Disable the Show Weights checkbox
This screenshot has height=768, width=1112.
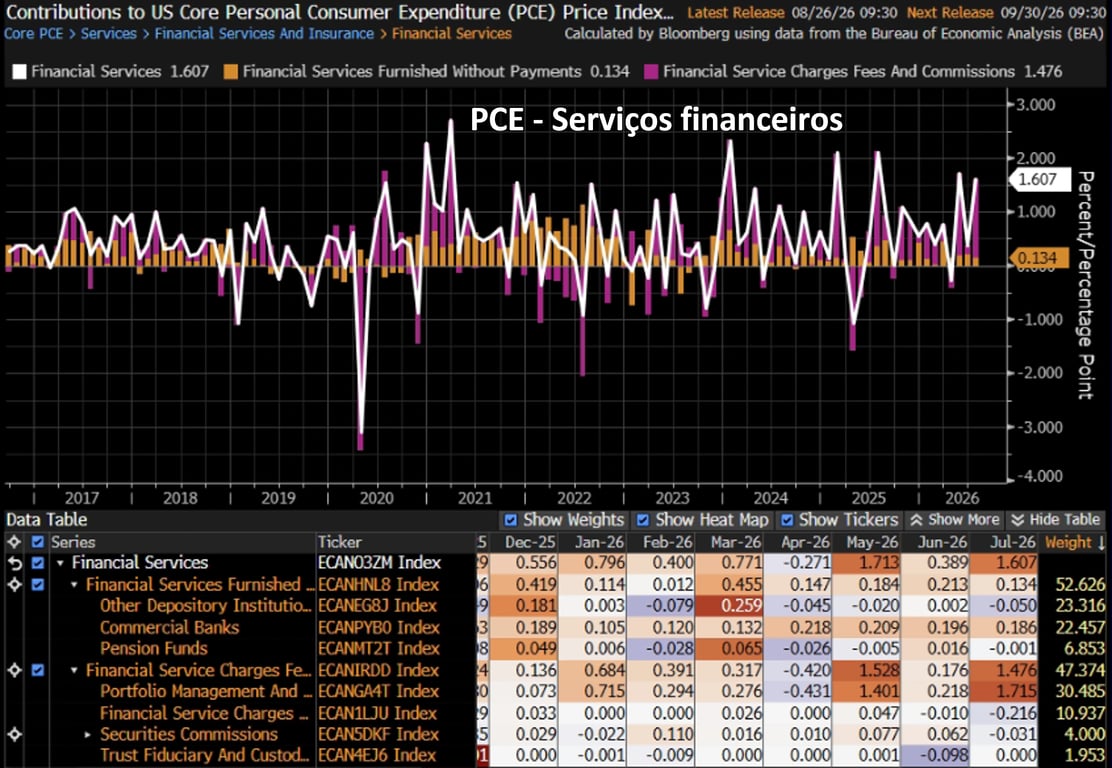(x=510, y=520)
